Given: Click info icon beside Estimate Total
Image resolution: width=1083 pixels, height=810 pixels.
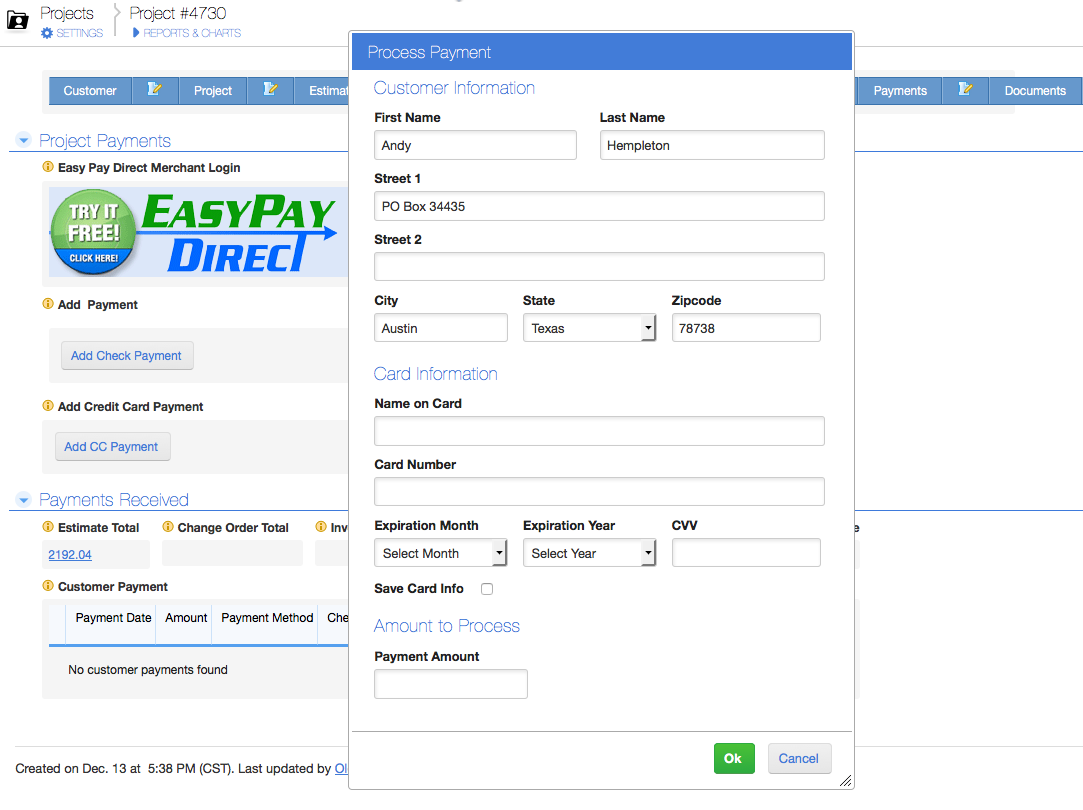Looking at the screenshot, I should tap(48, 527).
